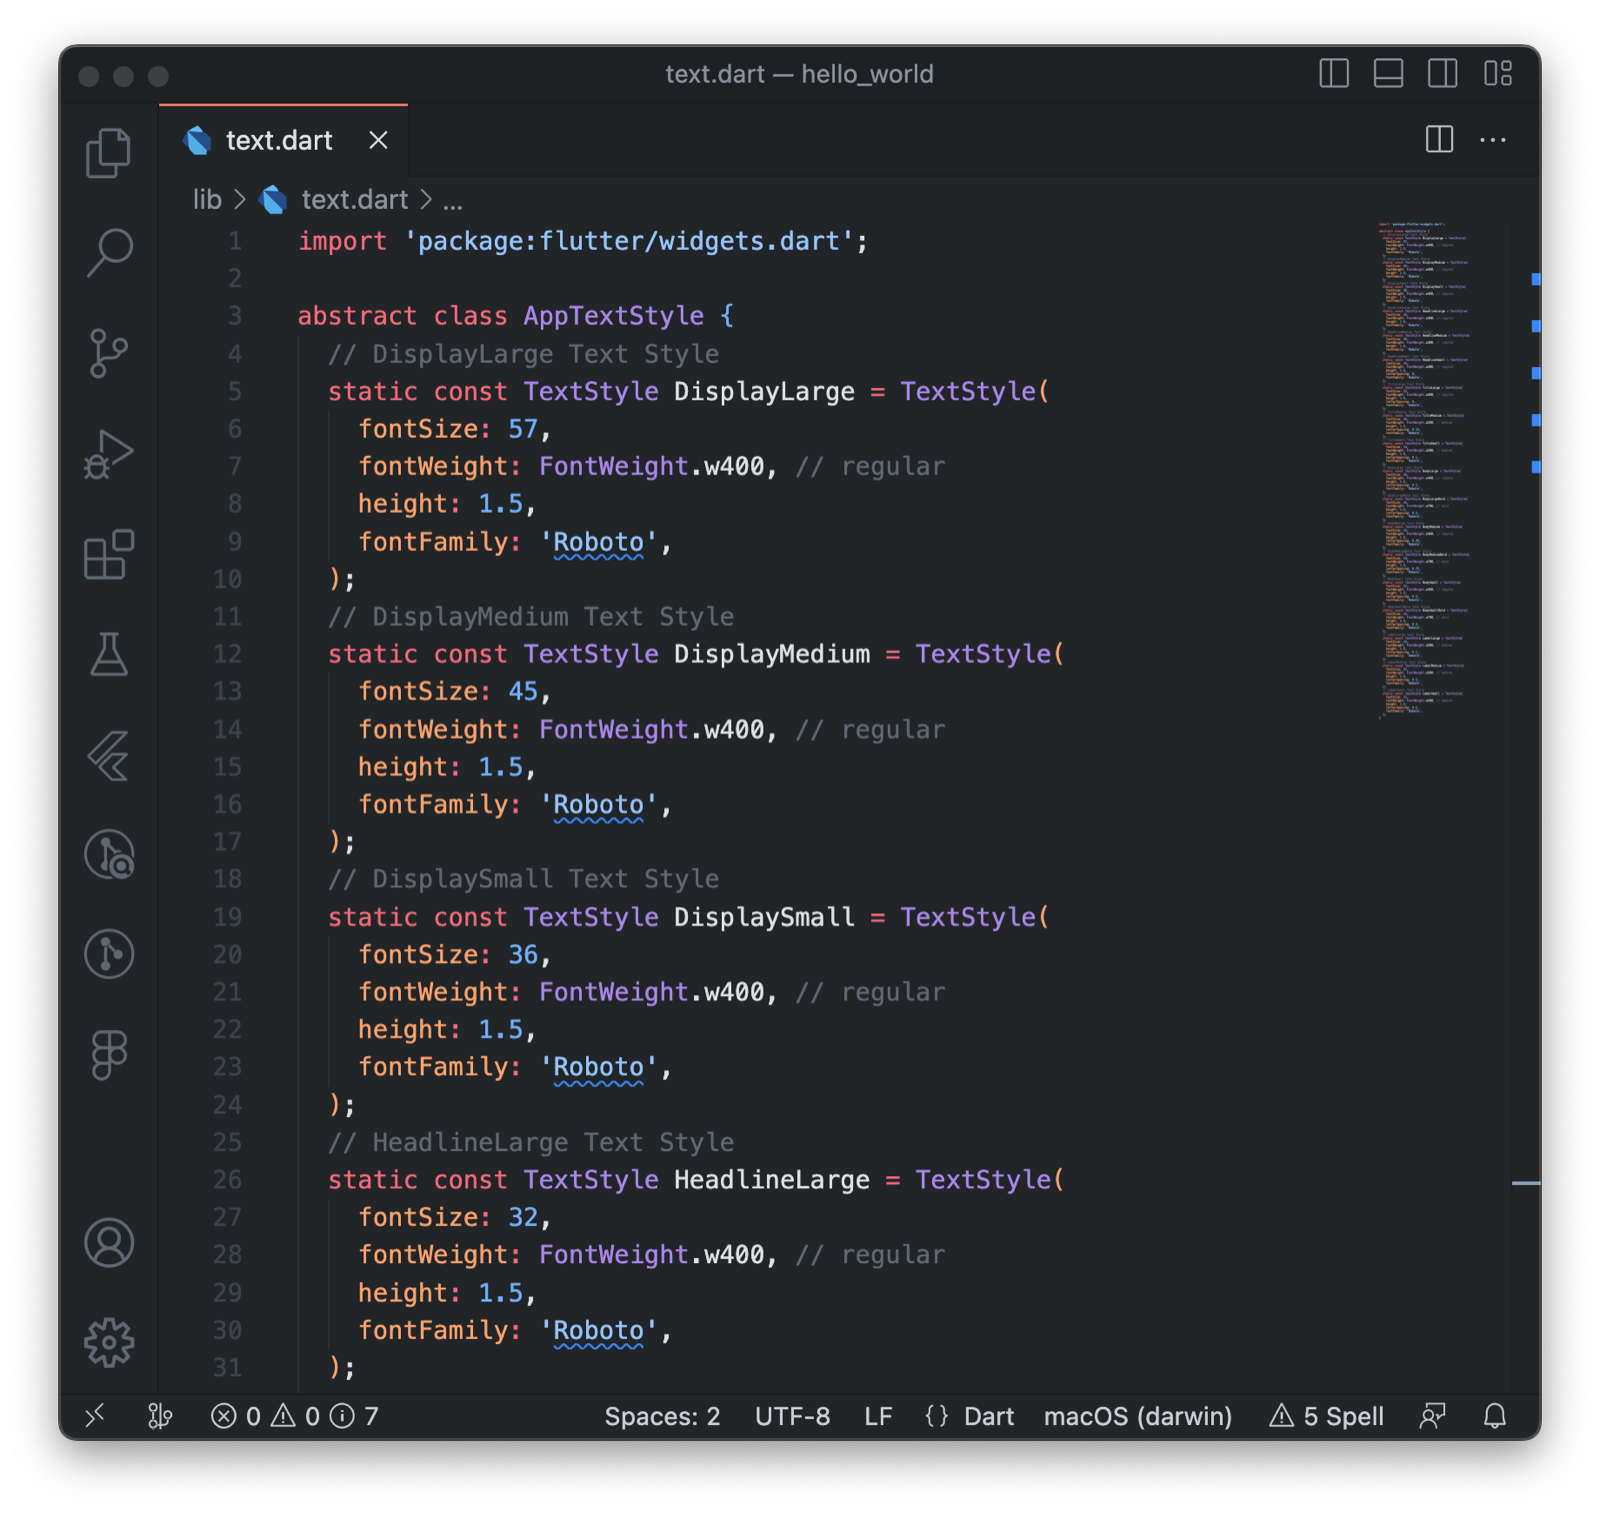Open the Figma extension icon

click(x=108, y=1055)
